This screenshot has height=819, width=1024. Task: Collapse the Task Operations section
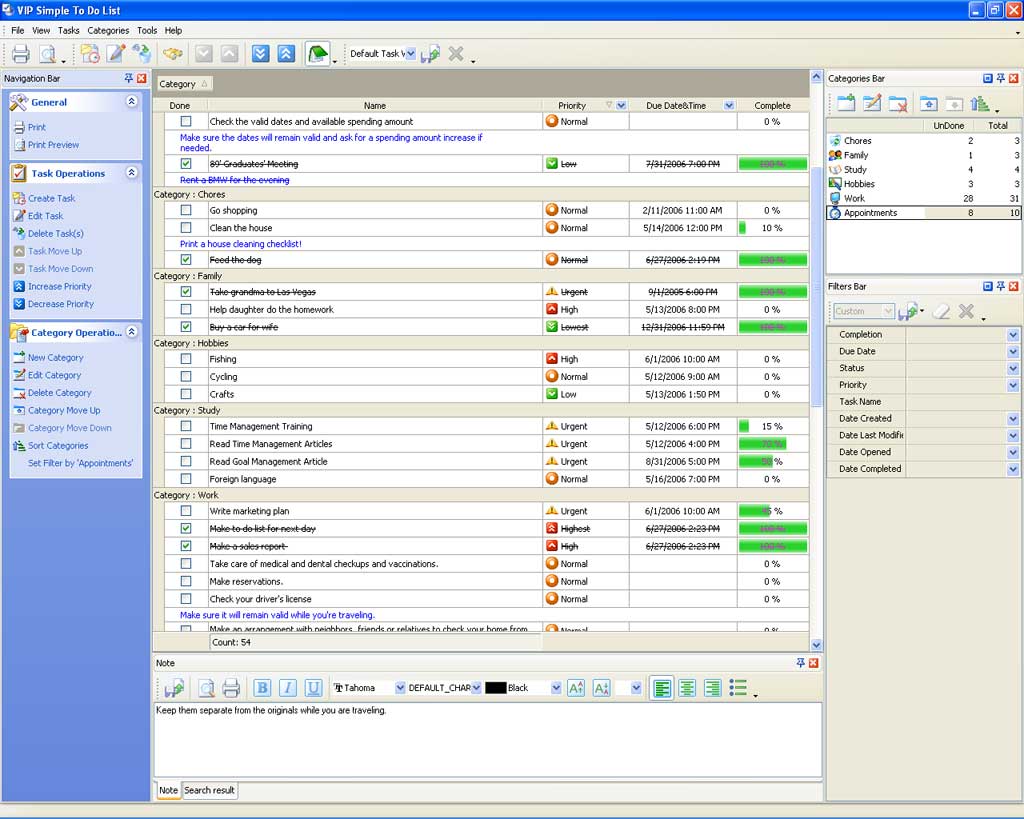(x=132, y=173)
